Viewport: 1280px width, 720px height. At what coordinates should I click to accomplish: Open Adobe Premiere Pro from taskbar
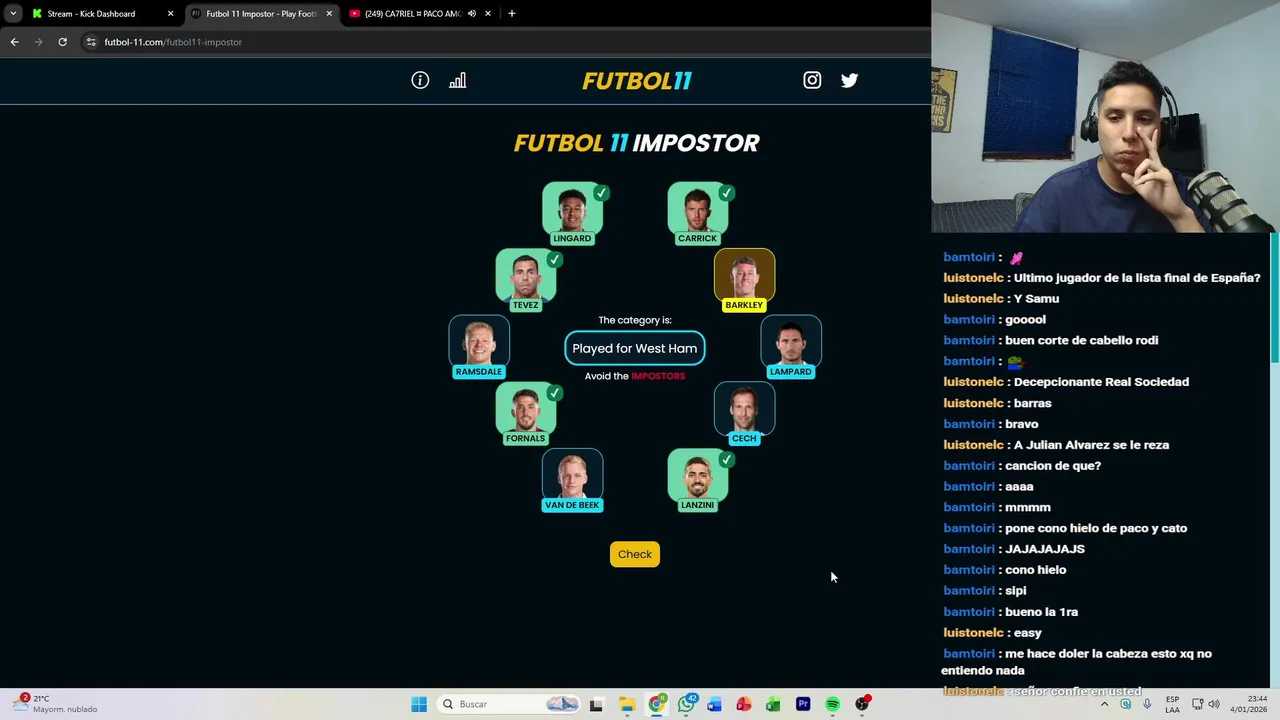click(x=803, y=704)
